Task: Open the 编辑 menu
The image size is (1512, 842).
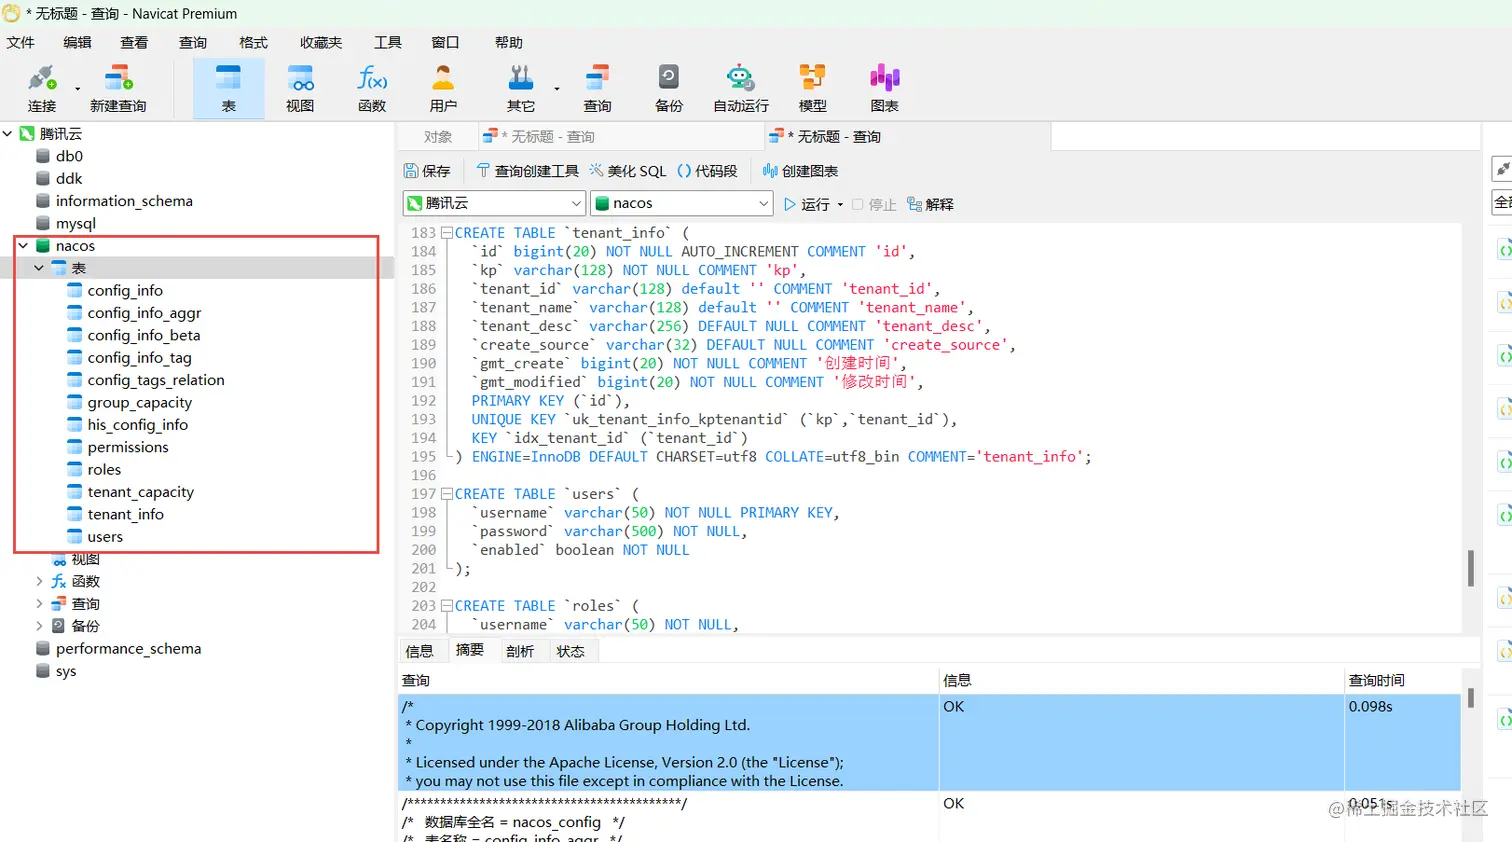Action: point(77,42)
